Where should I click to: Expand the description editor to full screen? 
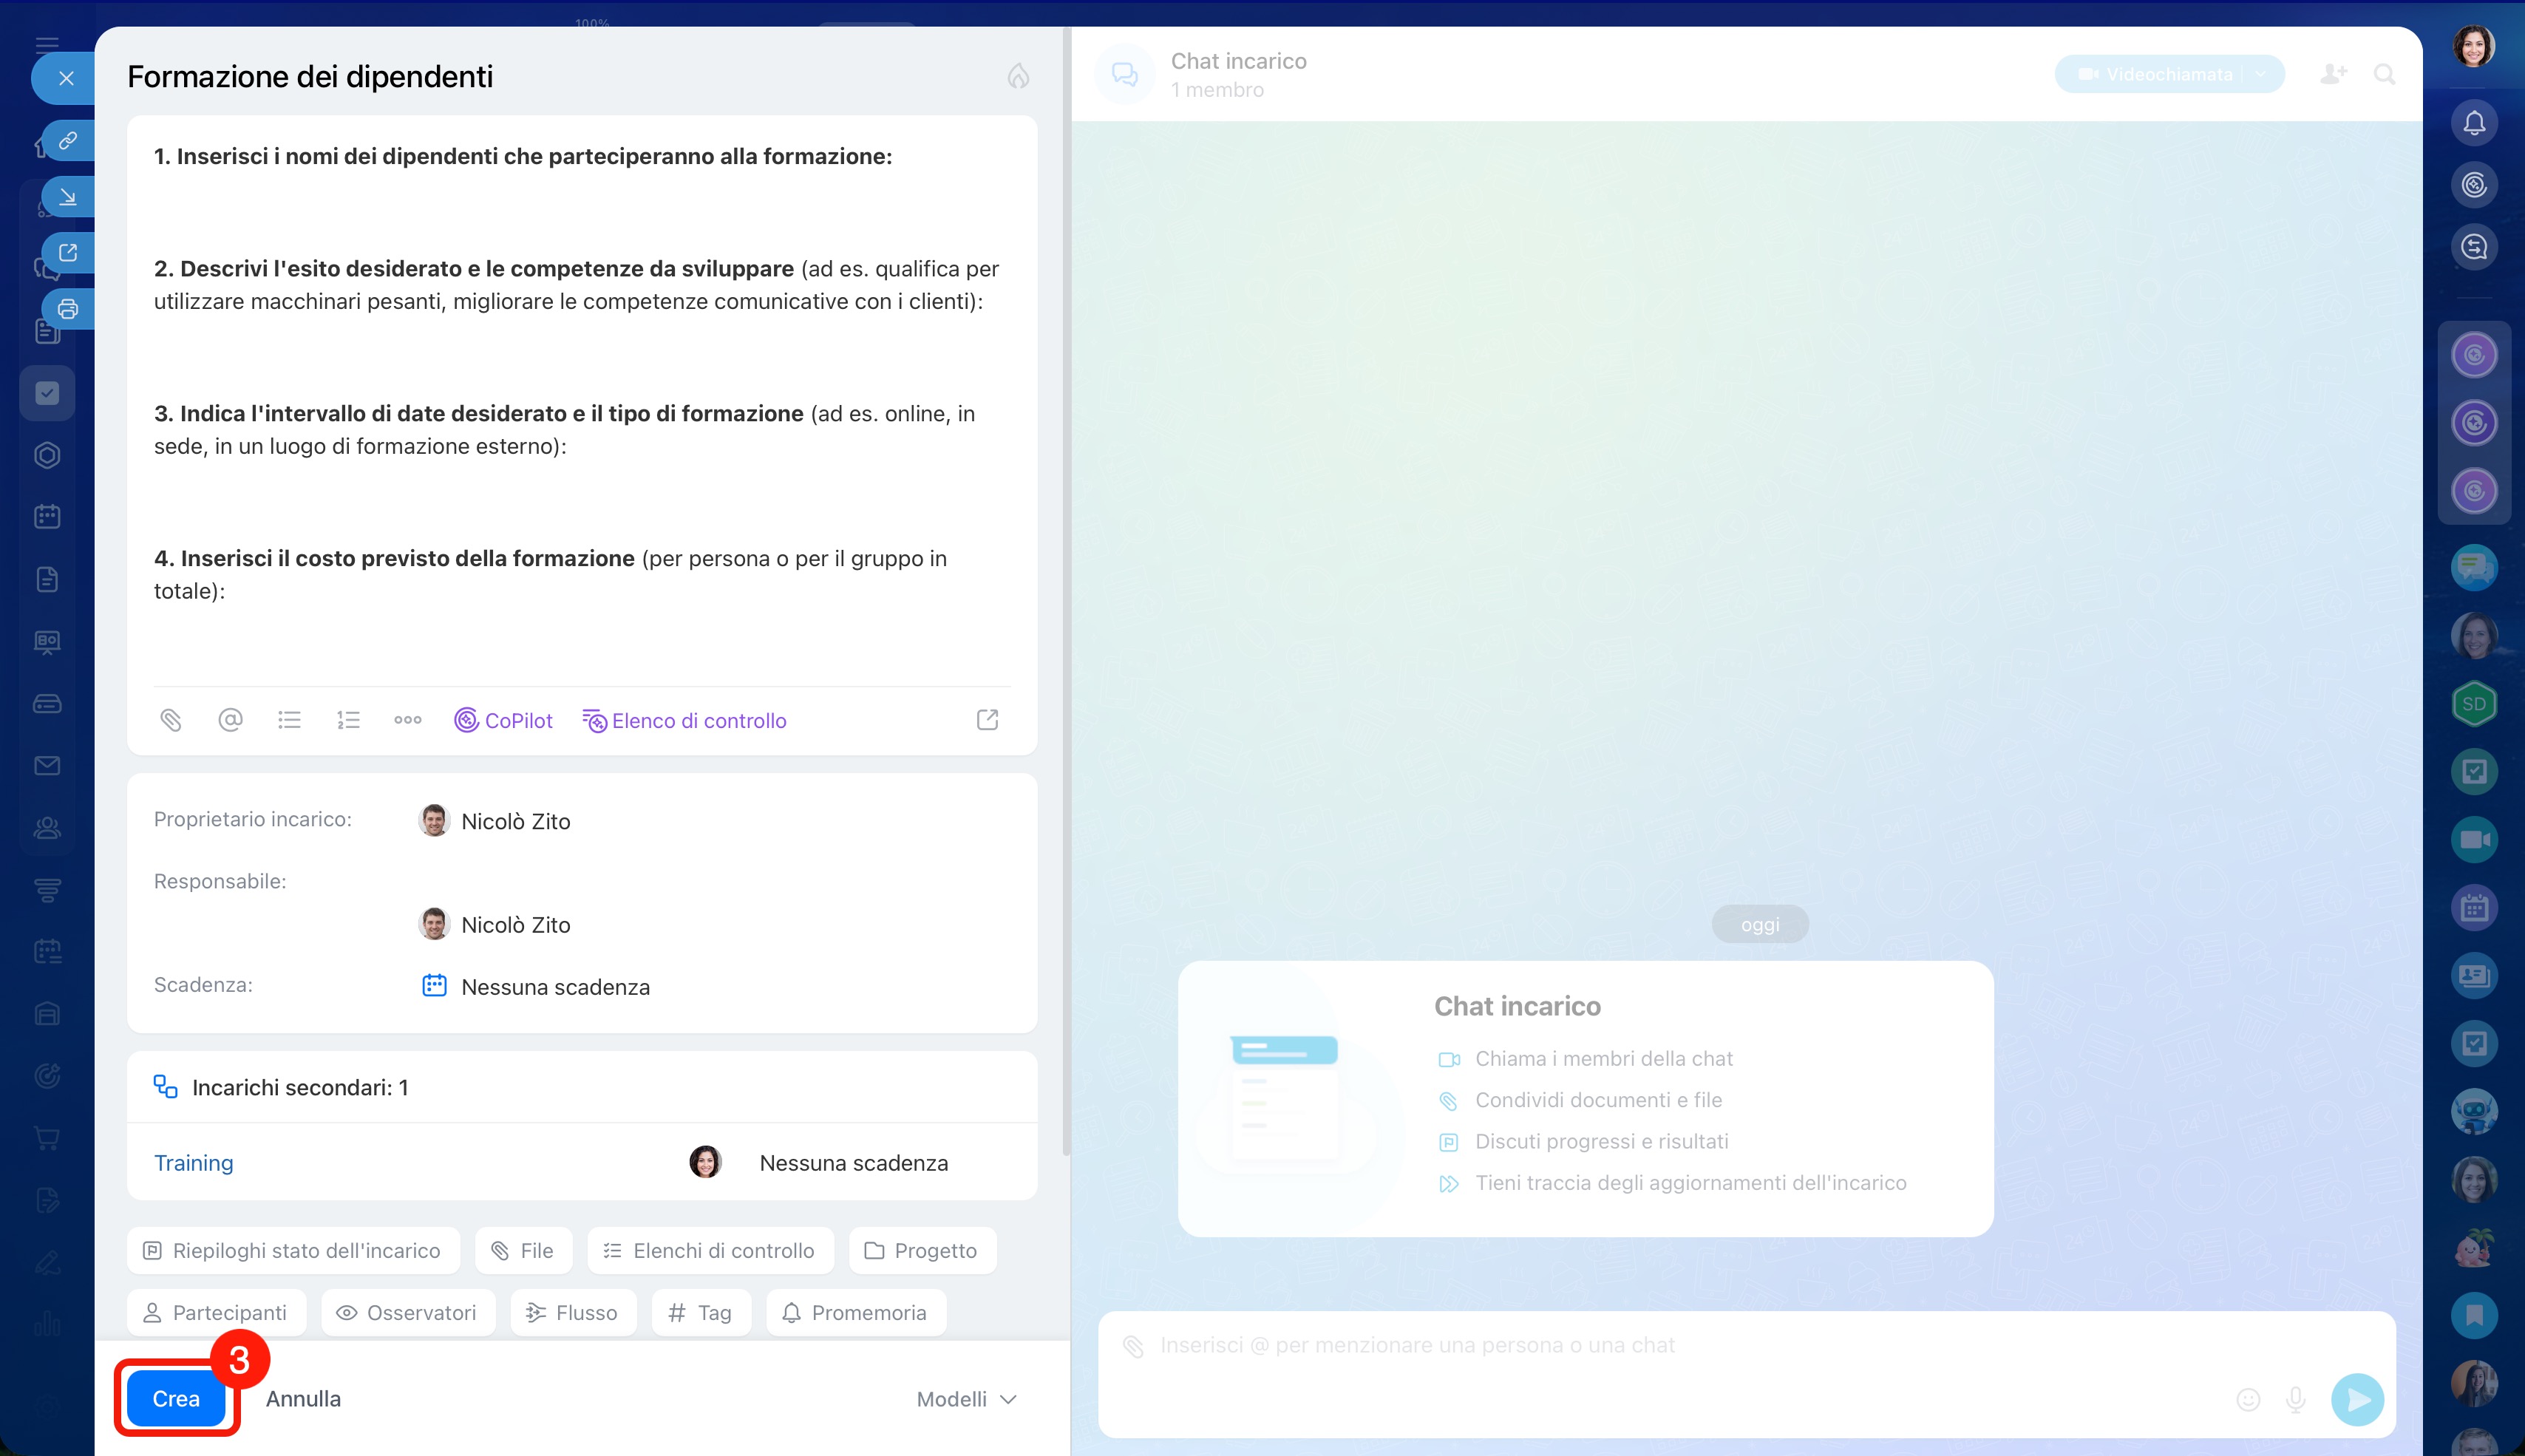pyautogui.click(x=987, y=720)
